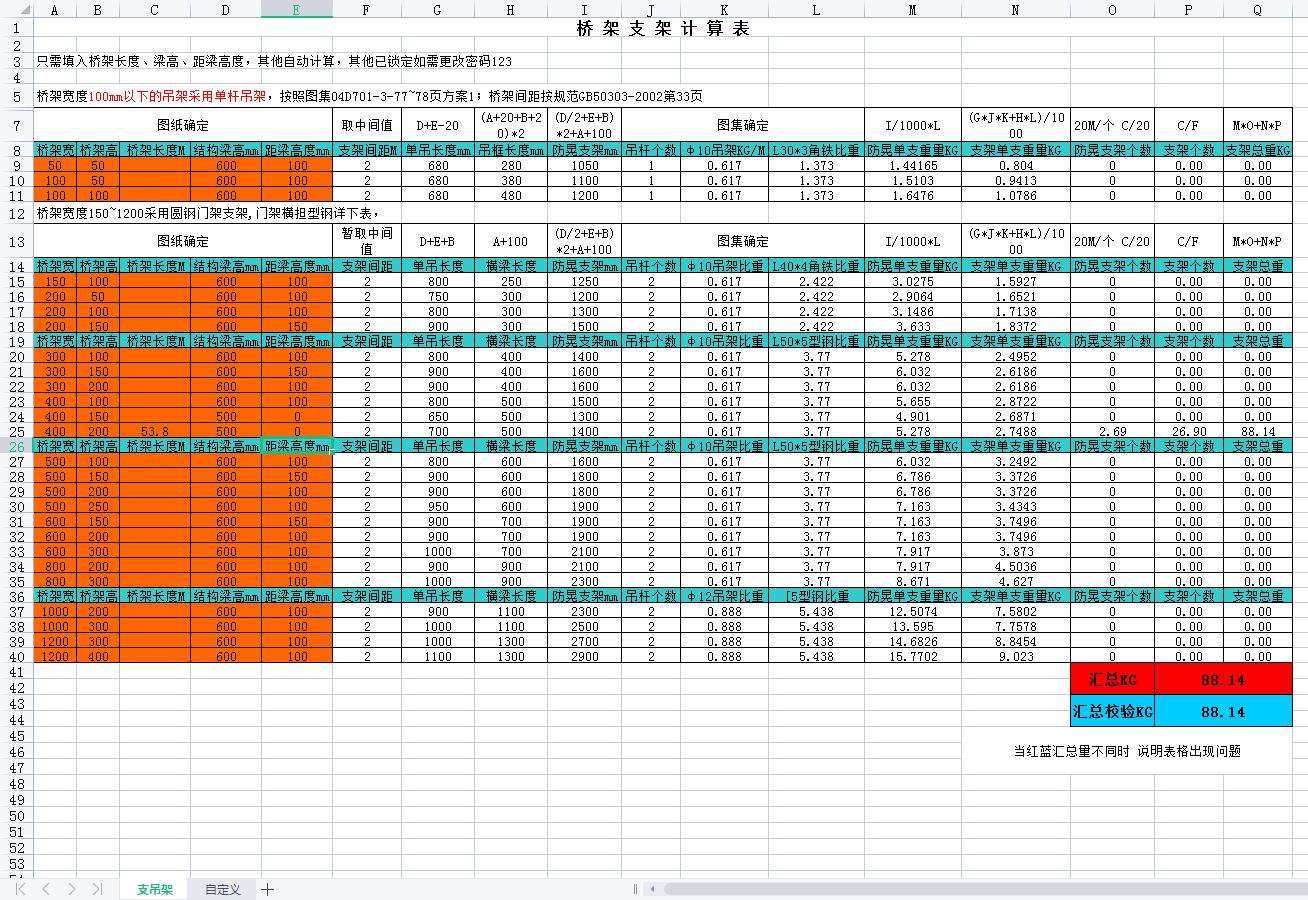Click the title cell 桥架支架计算表
Viewport: 1308px width, 900px height.
coord(662,29)
